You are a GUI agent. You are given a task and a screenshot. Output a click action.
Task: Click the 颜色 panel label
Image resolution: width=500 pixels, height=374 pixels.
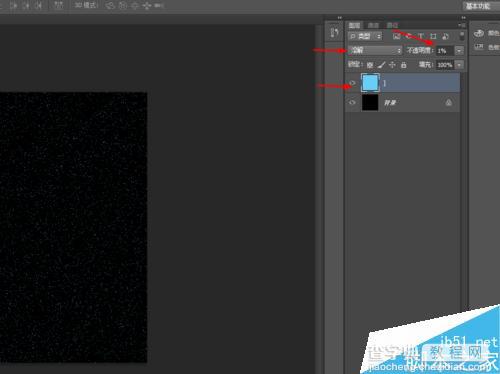494,33
